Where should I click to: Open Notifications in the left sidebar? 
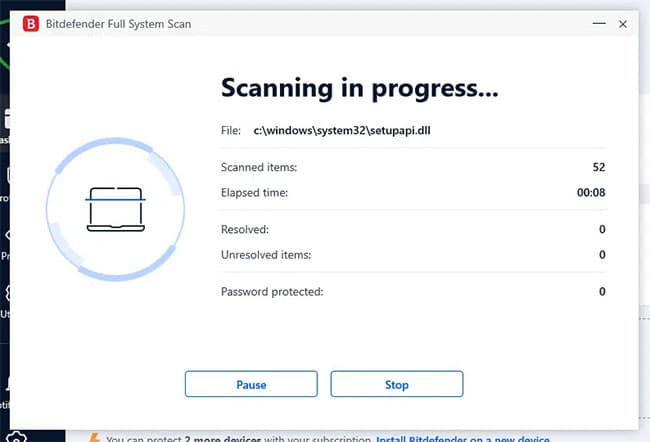point(4,387)
